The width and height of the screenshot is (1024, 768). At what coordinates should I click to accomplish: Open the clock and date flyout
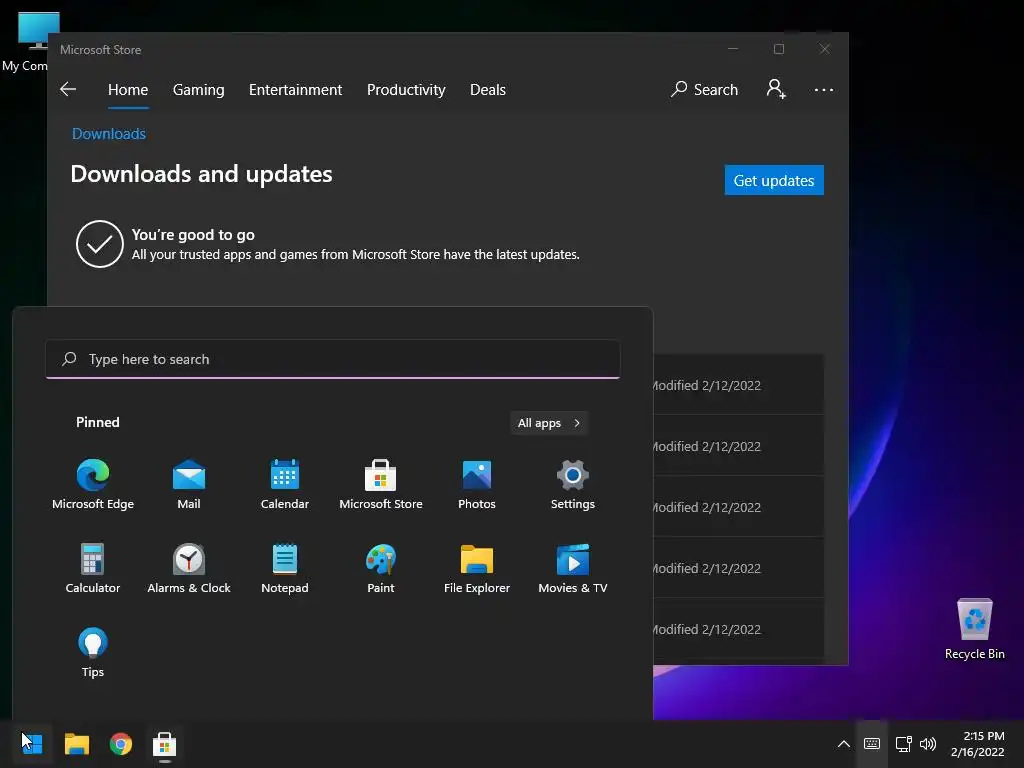(978, 744)
